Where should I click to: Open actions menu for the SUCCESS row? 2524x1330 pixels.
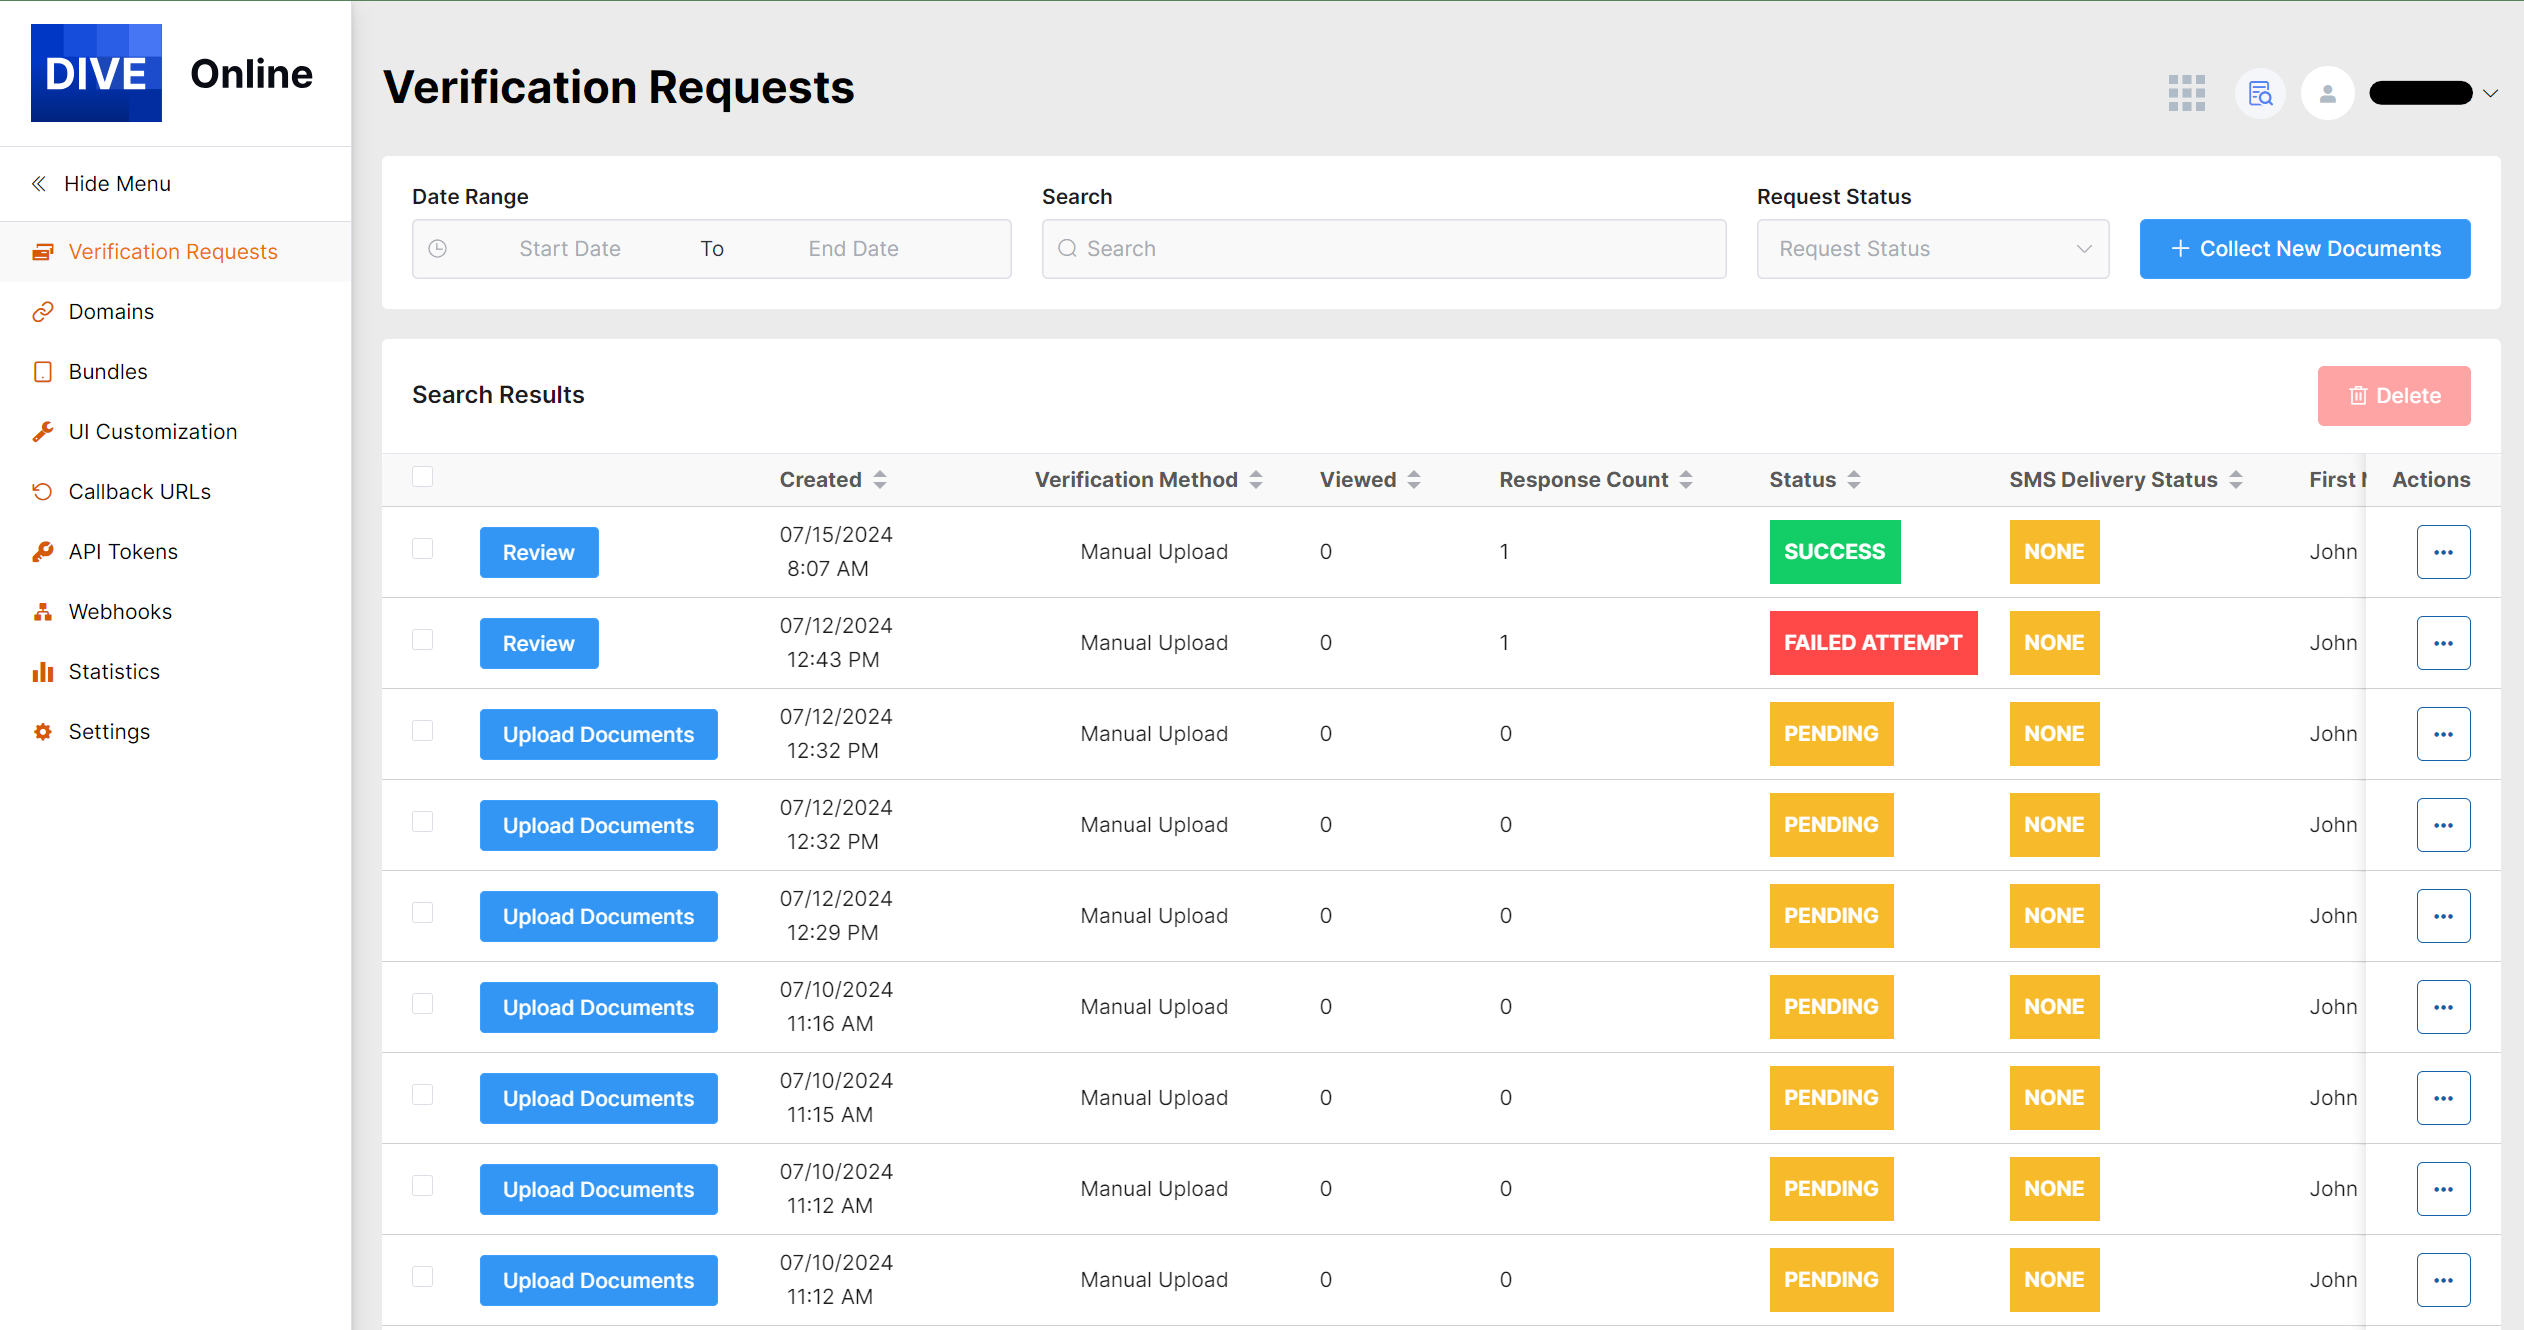coord(2443,552)
